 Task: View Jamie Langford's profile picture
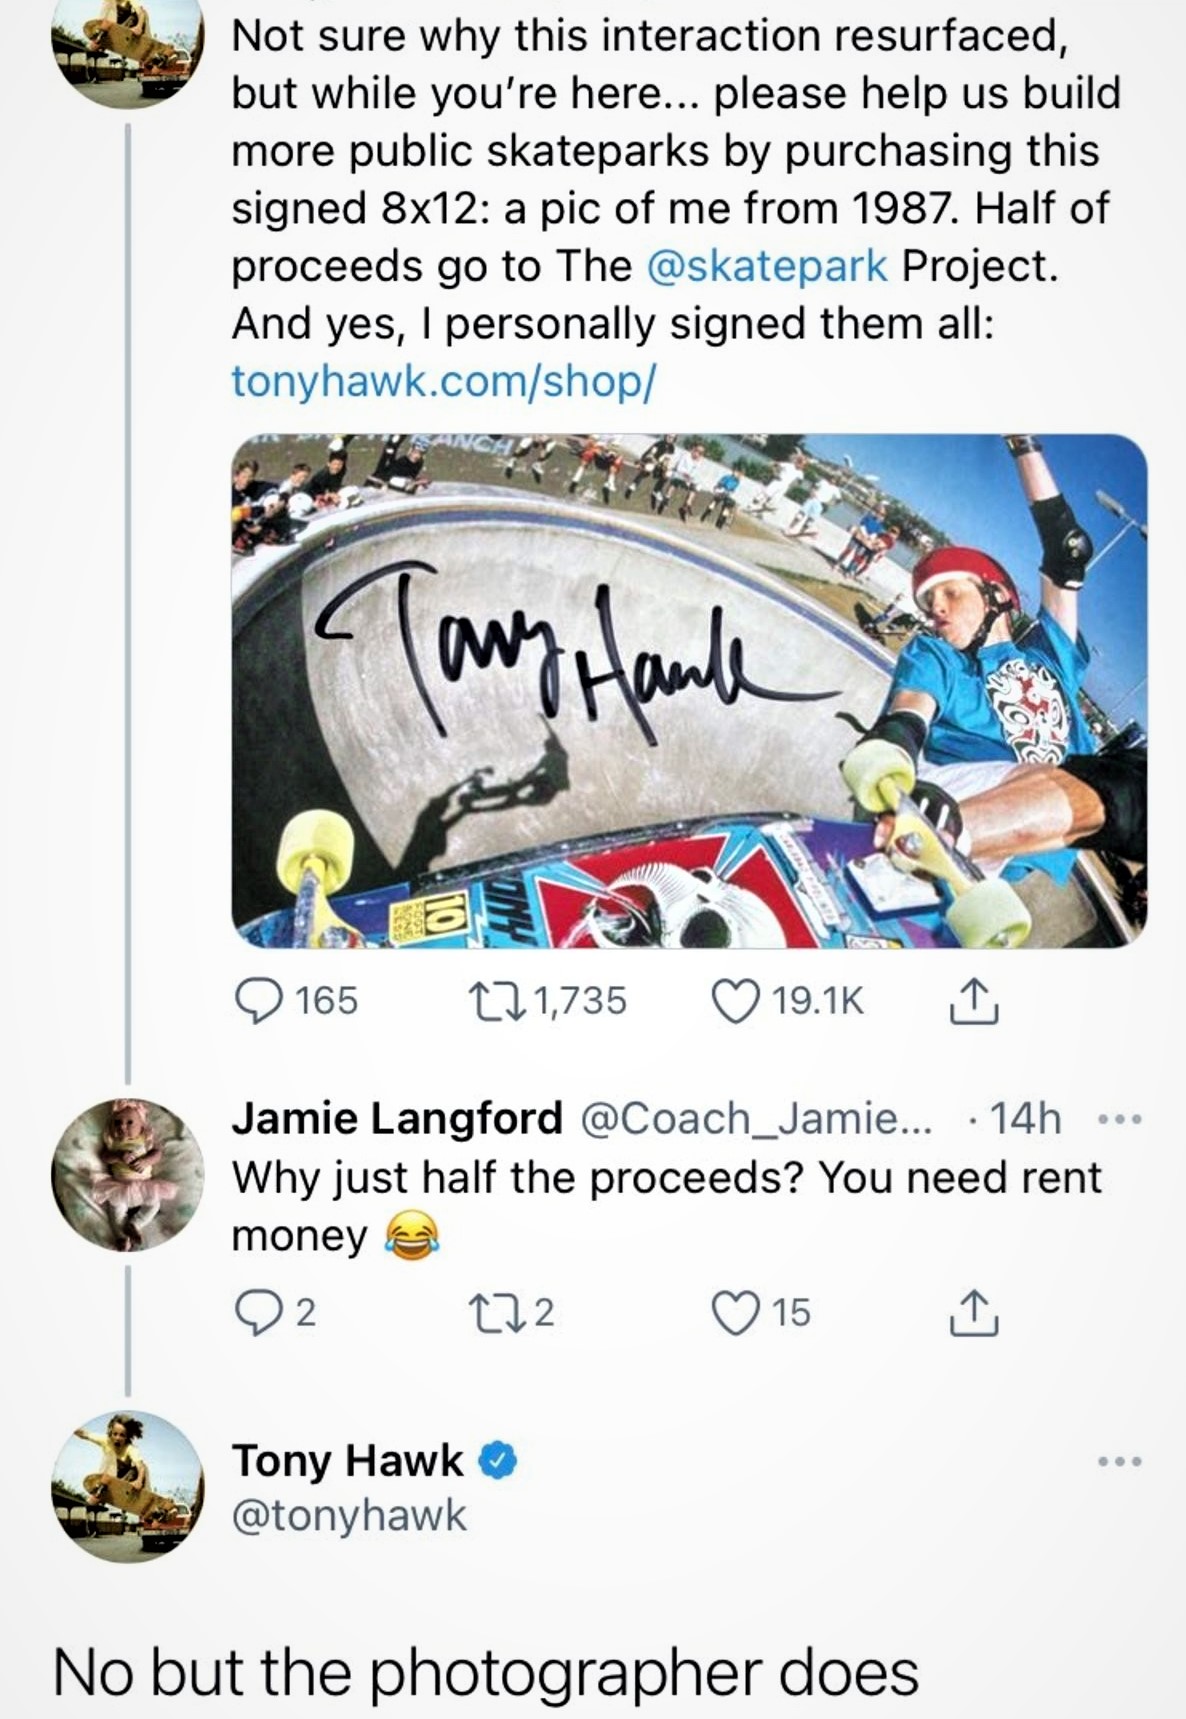pos(127,1174)
